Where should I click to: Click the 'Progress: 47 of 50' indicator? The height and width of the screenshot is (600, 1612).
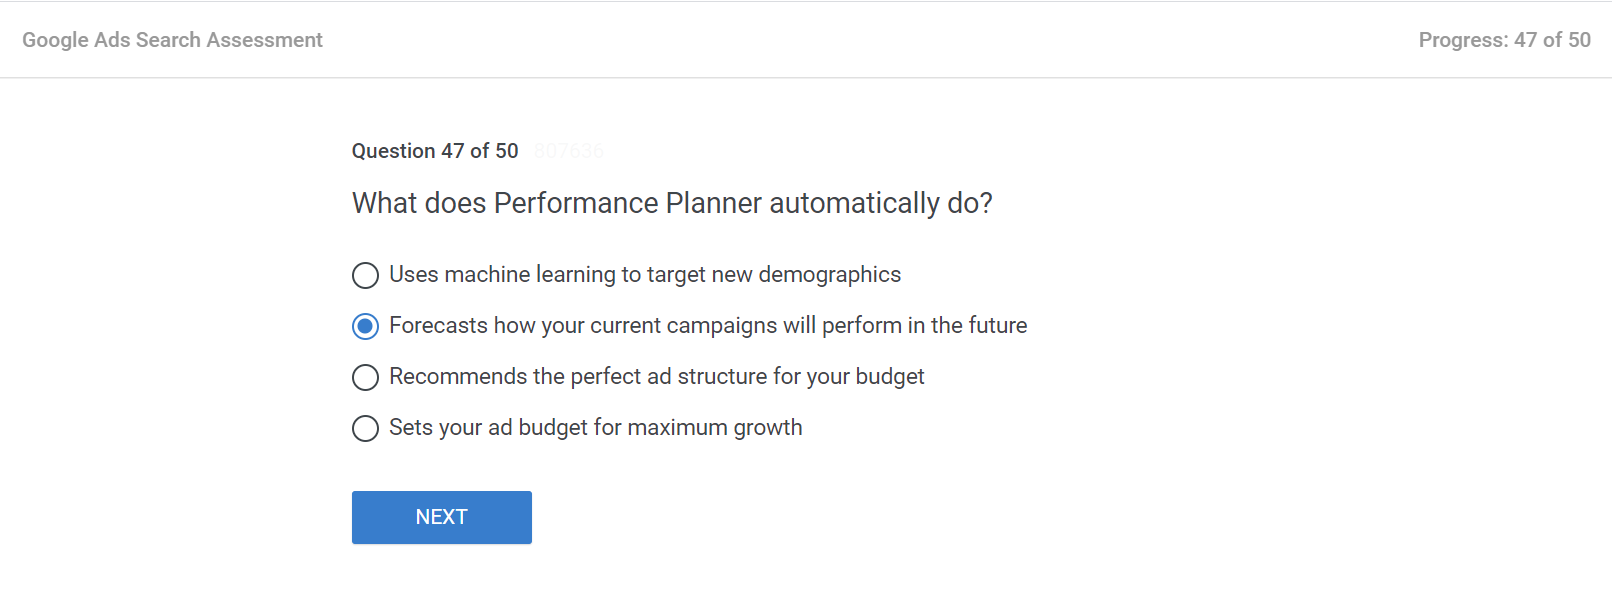tap(1504, 40)
